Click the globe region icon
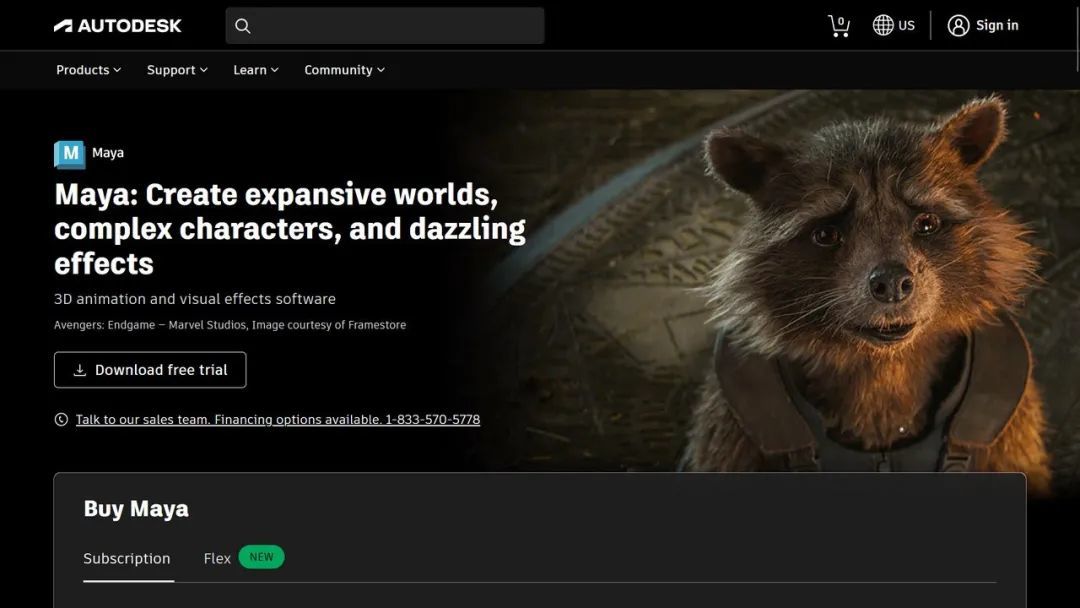This screenshot has width=1080, height=608. [883, 25]
